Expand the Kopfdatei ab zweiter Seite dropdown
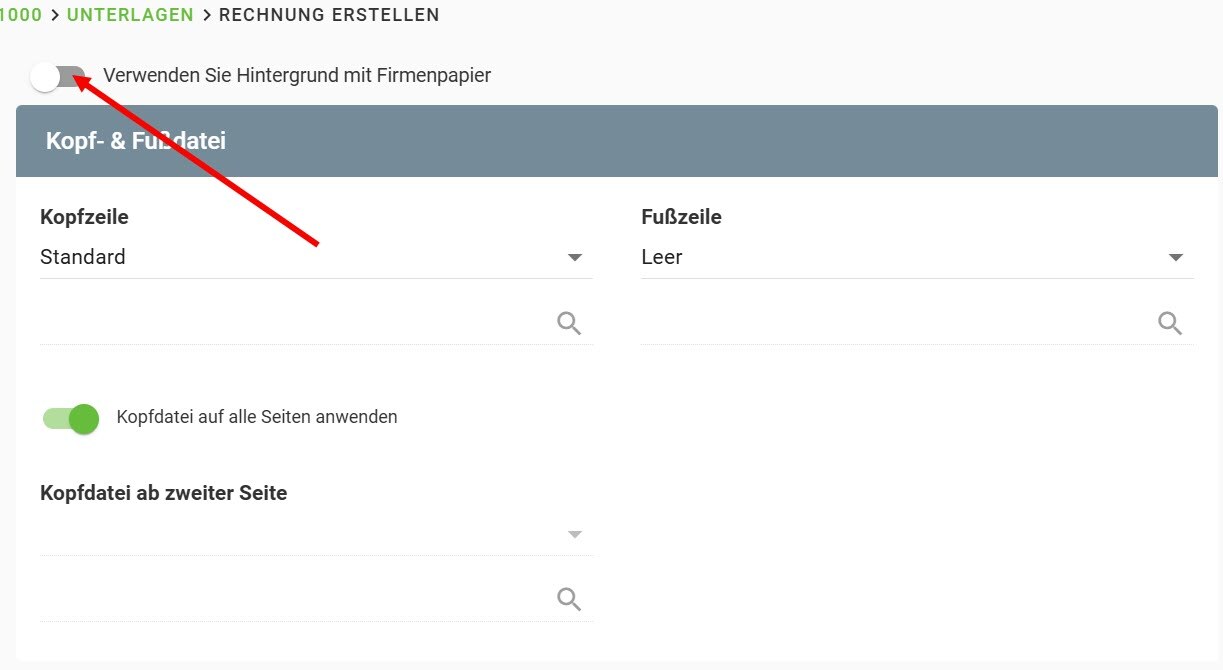This screenshot has width=1223, height=670. coord(300,533)
